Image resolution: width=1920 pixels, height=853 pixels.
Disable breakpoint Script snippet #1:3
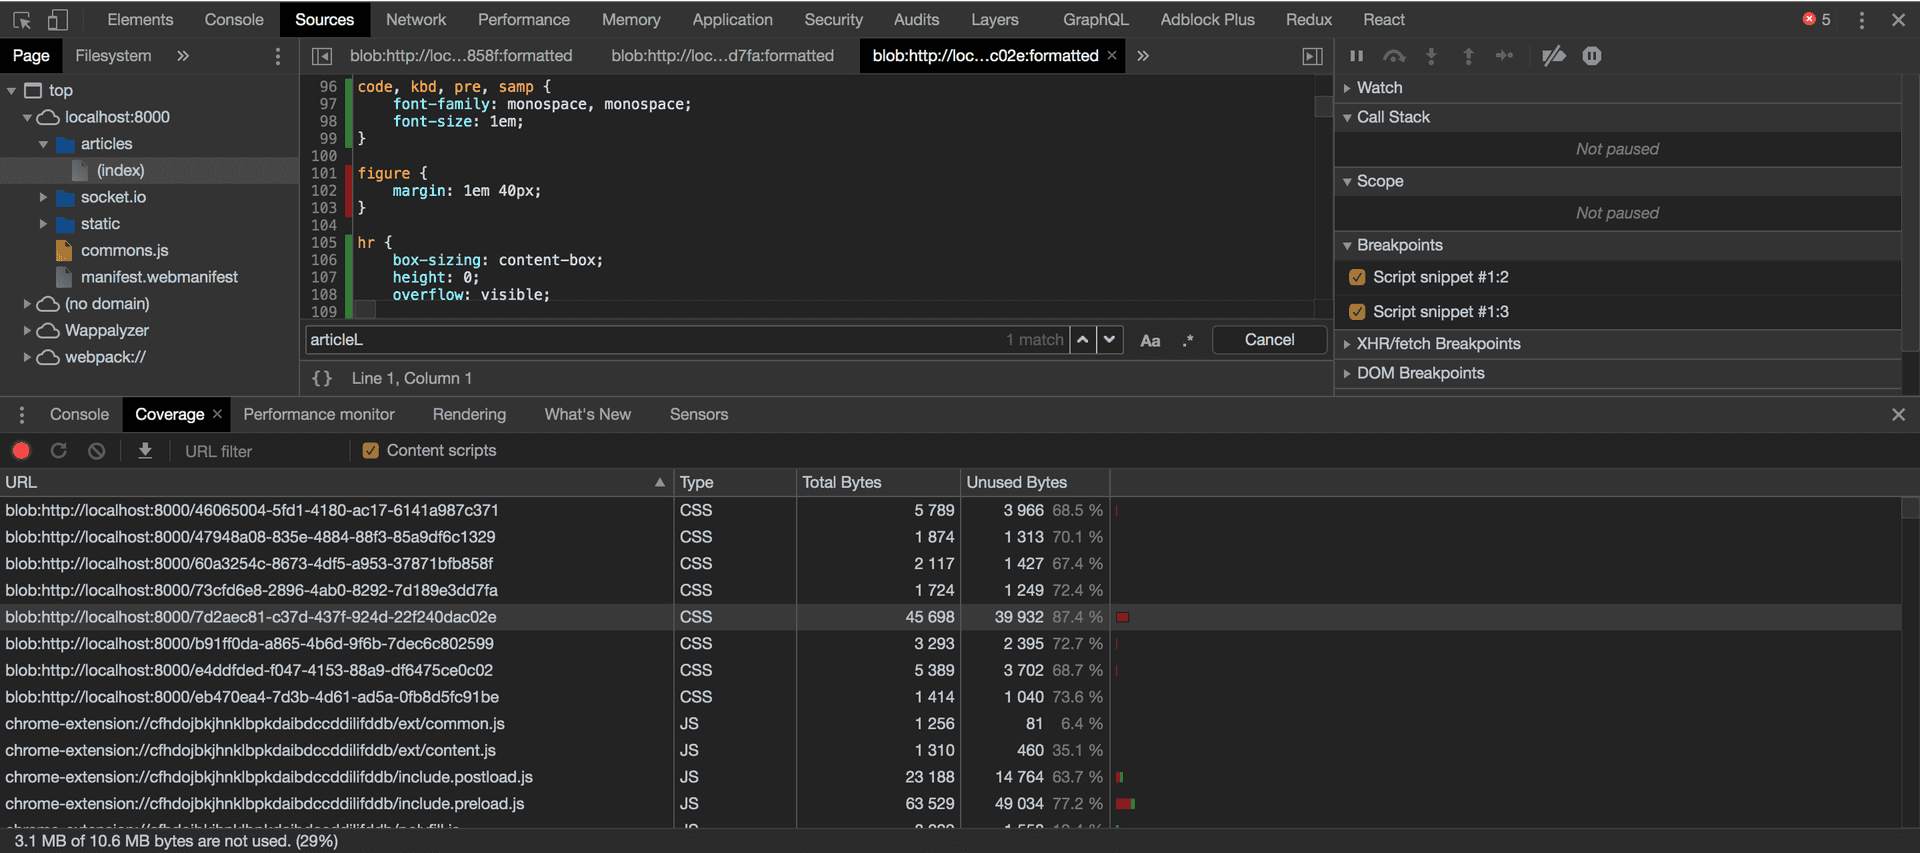coord(1357,312)
